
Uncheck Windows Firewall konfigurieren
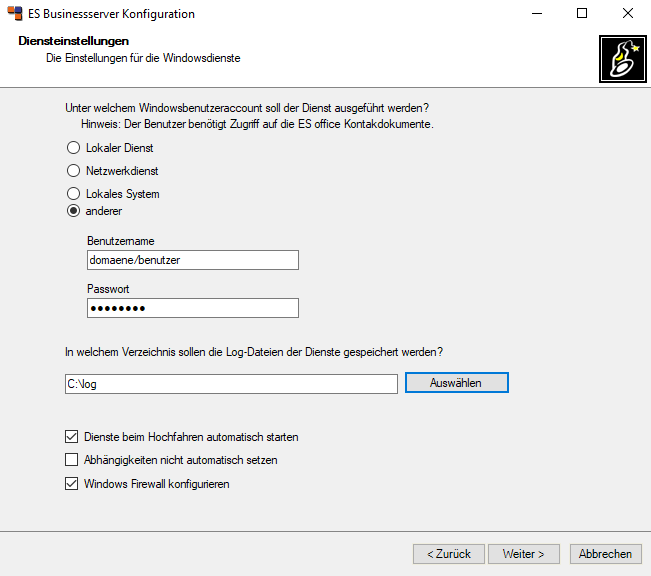pyautogui.click(x=71, y=484)
